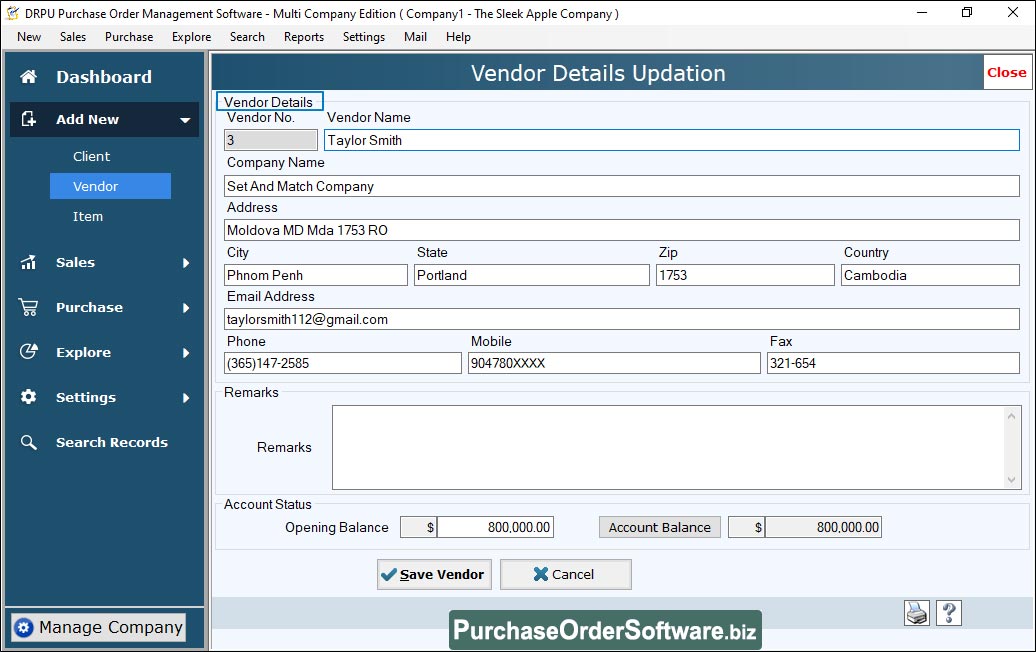Click the Phone number field
This screenshot has width=1036, height=652.
(x=343, y=363)
